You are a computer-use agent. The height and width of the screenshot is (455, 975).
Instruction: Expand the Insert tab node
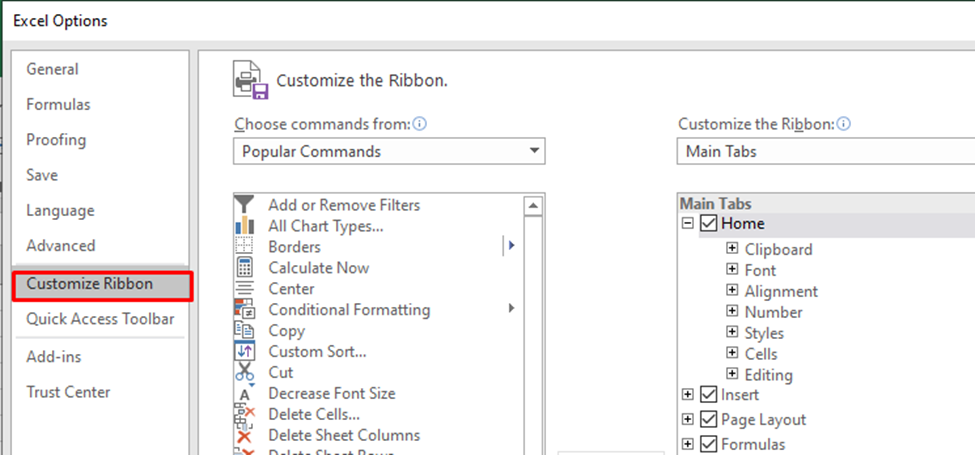point(687,394)
